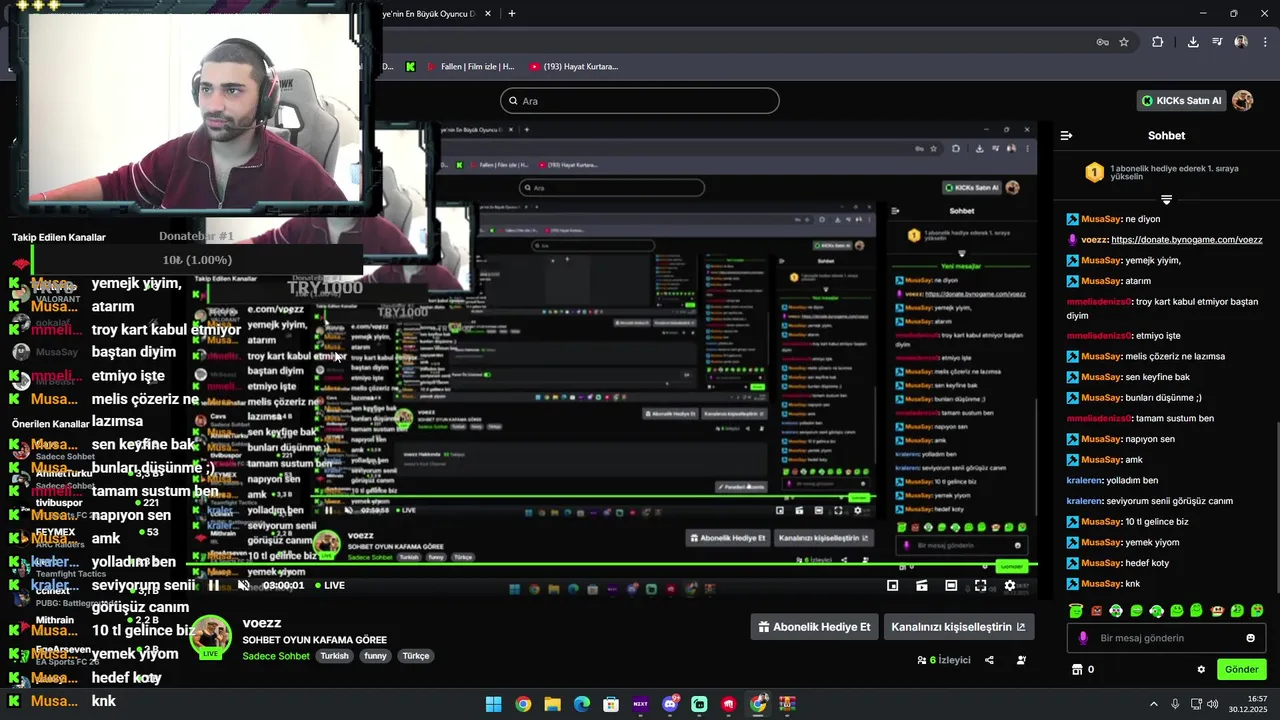This screenshot has width=1280, height=720.
Task: Unmute the stream volume icon
Action: coord(243,586)
